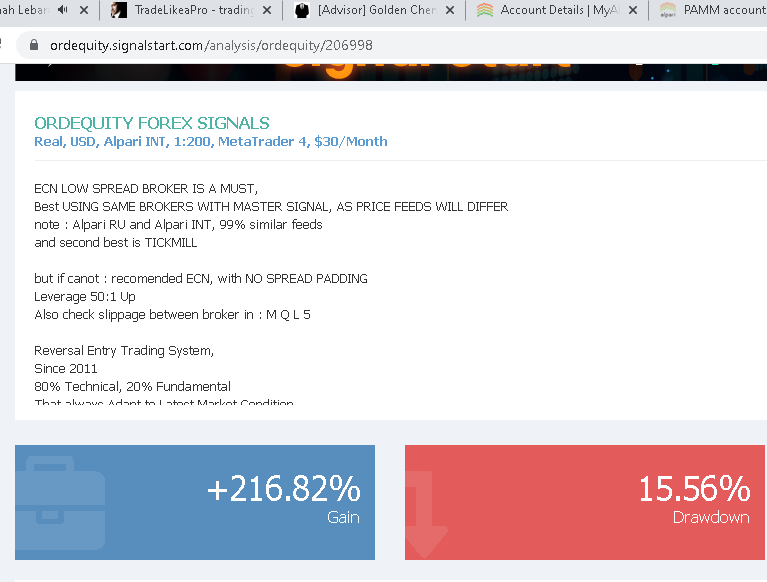This screenshot has width=767, height=582.
Task: Select the line mentioning NO SPREAD PADDING
Action: click(201, 279)
